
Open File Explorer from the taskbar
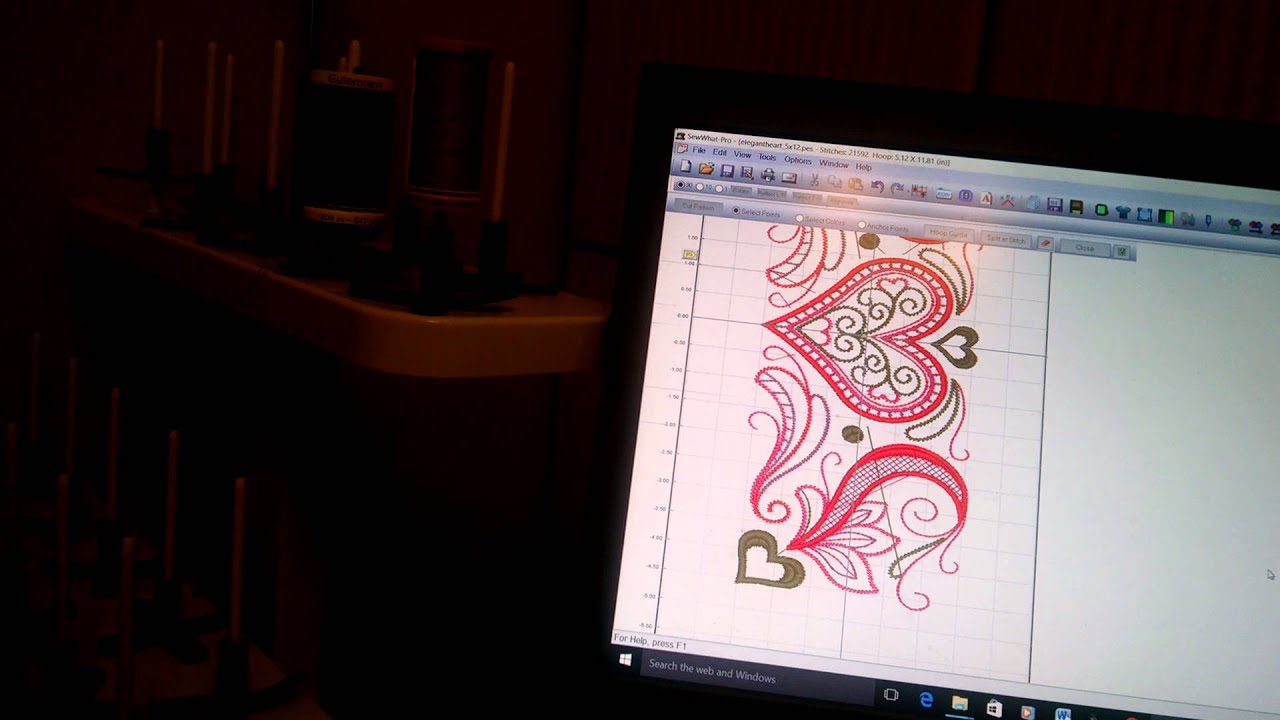959,704
